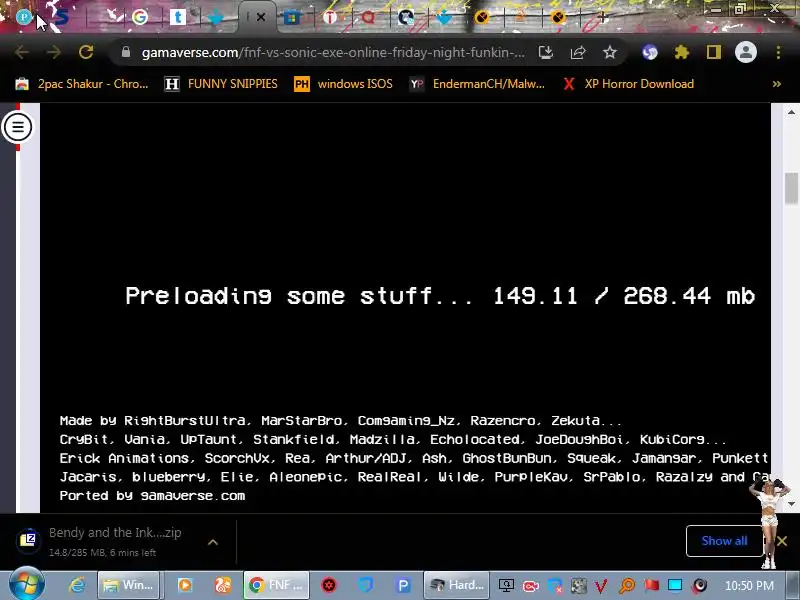The width and height of the screenshot is (800, 600).
Task: Click the 'Made by RightBurstUltra' credits line
Action: [340, 420]
